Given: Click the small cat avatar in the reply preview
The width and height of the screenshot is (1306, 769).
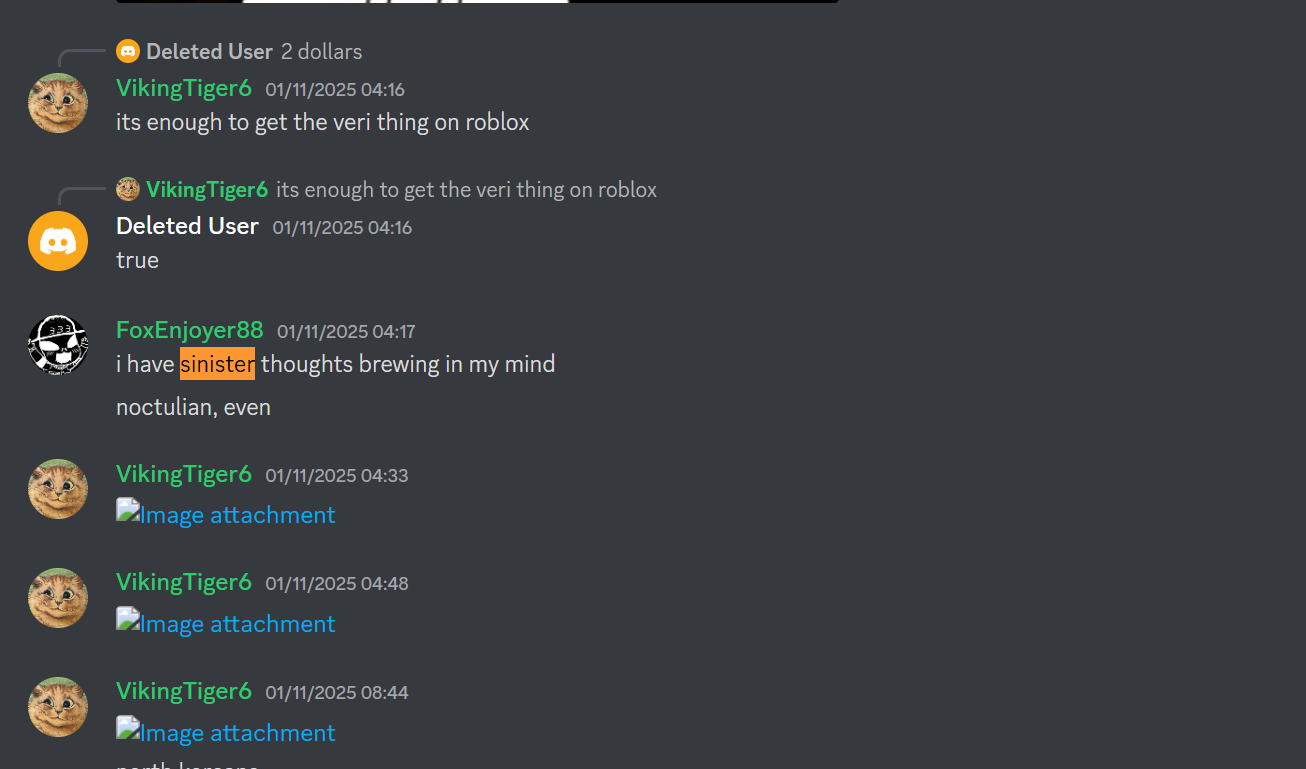Looking at the screenshot, I should [128, 189].
